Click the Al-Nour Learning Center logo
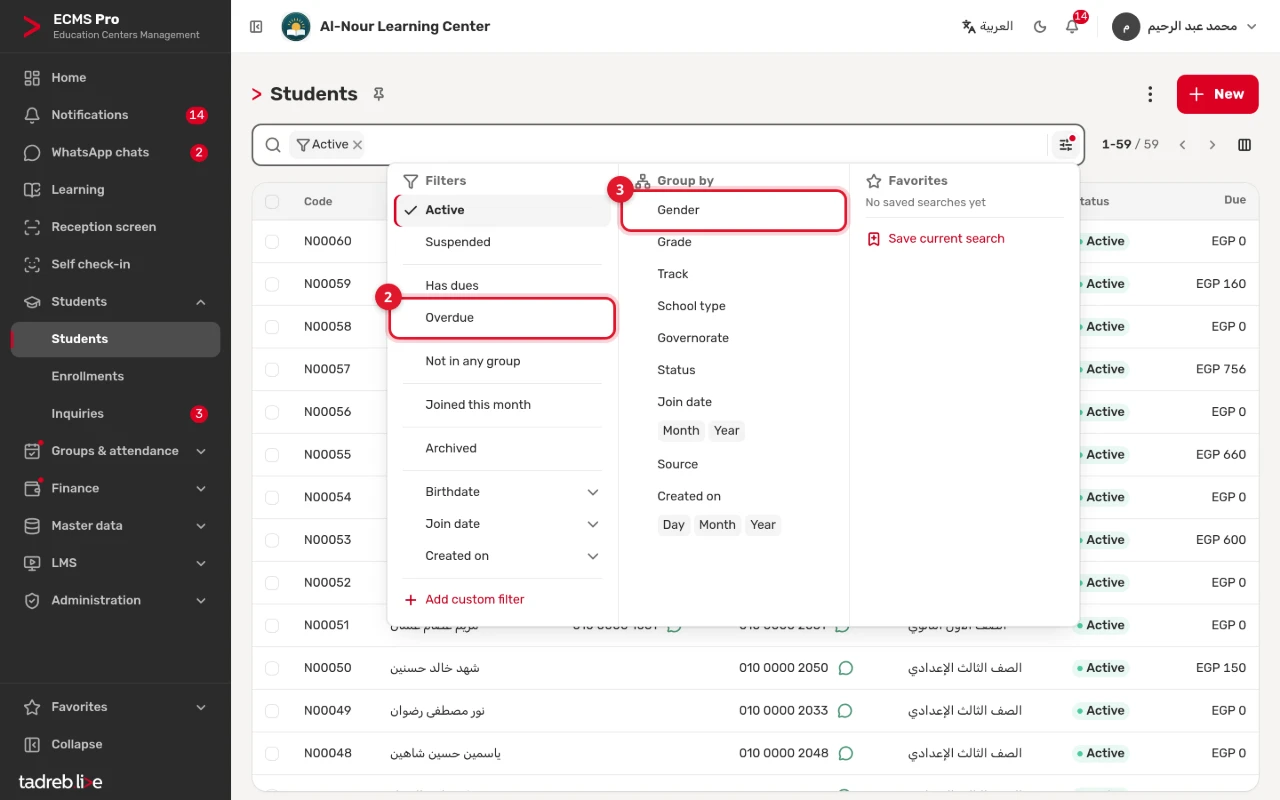 (296, 27)
